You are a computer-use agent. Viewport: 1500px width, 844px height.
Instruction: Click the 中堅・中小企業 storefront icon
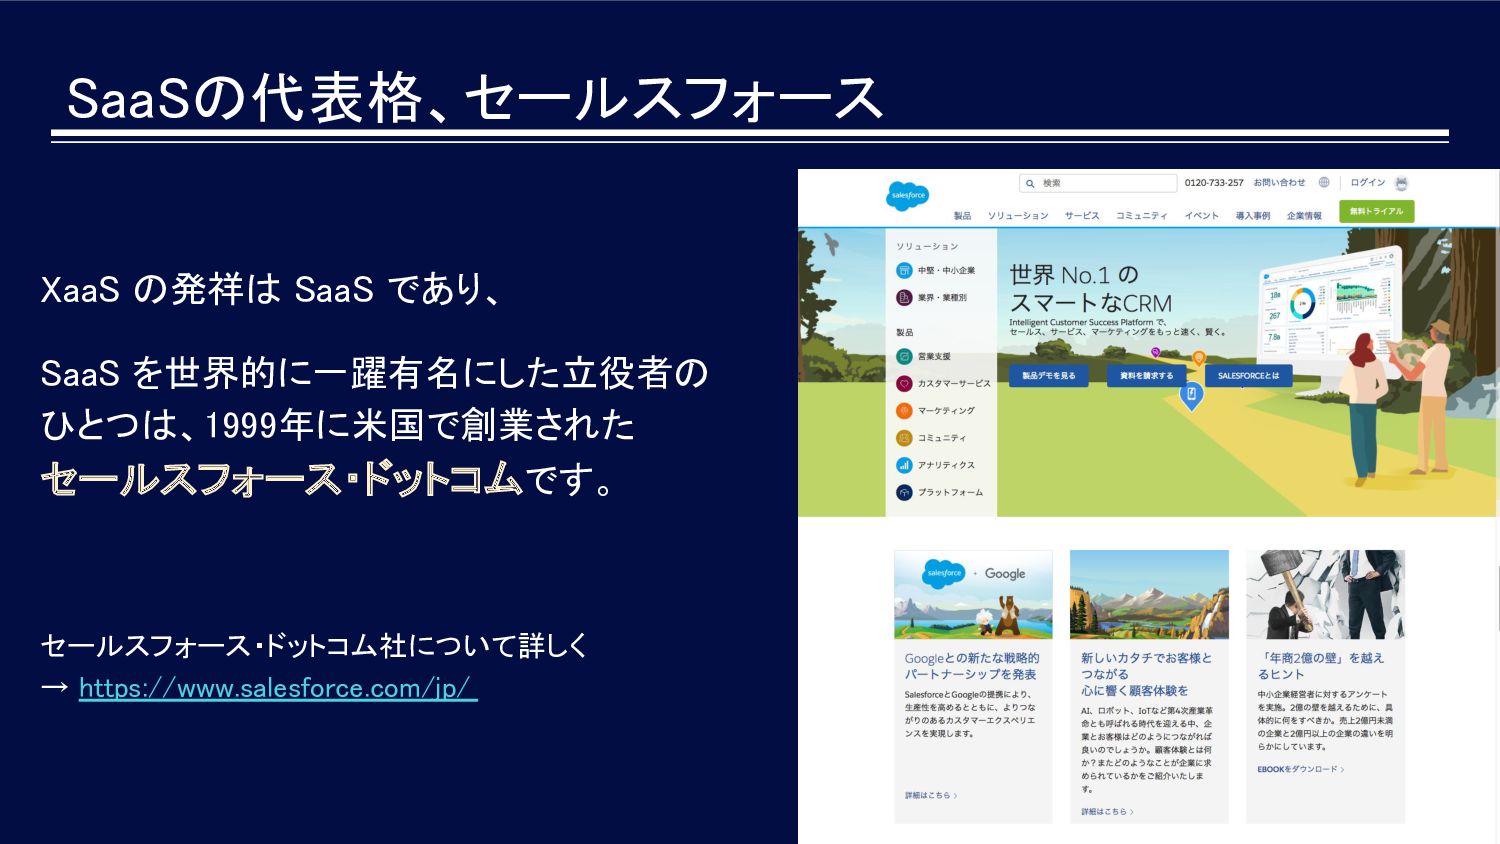904,270
